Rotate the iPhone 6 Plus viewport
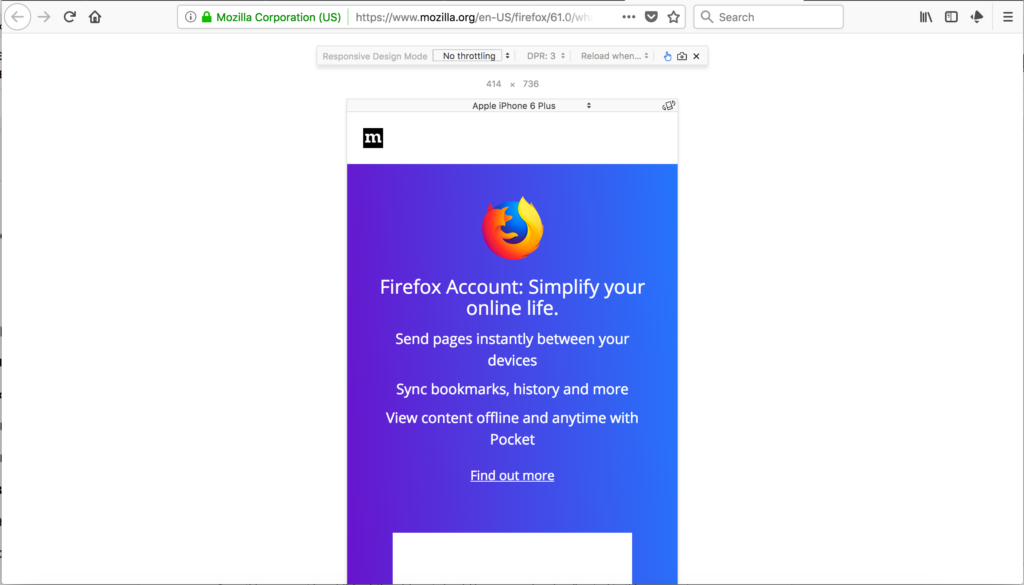 (x=669, y=106)
